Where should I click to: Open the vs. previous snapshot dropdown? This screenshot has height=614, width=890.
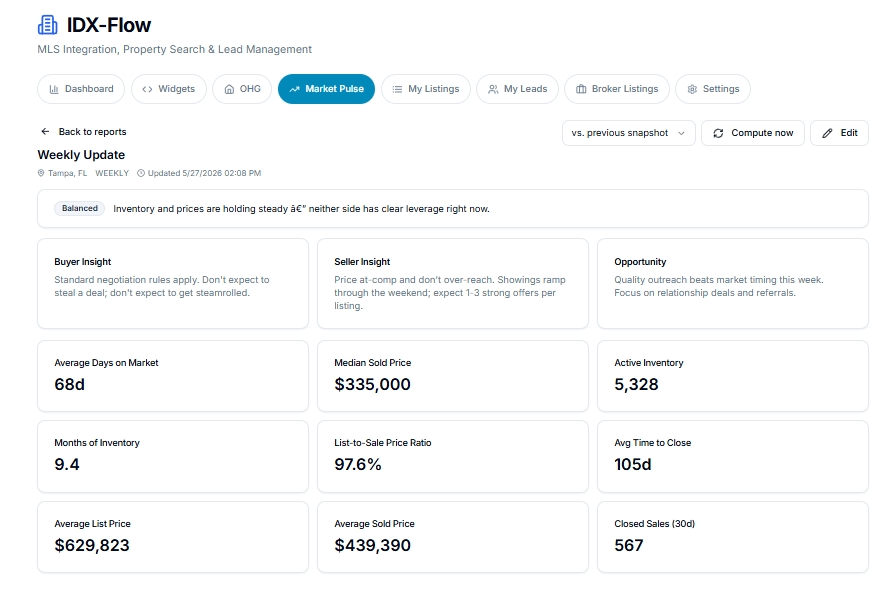[628, 133]
